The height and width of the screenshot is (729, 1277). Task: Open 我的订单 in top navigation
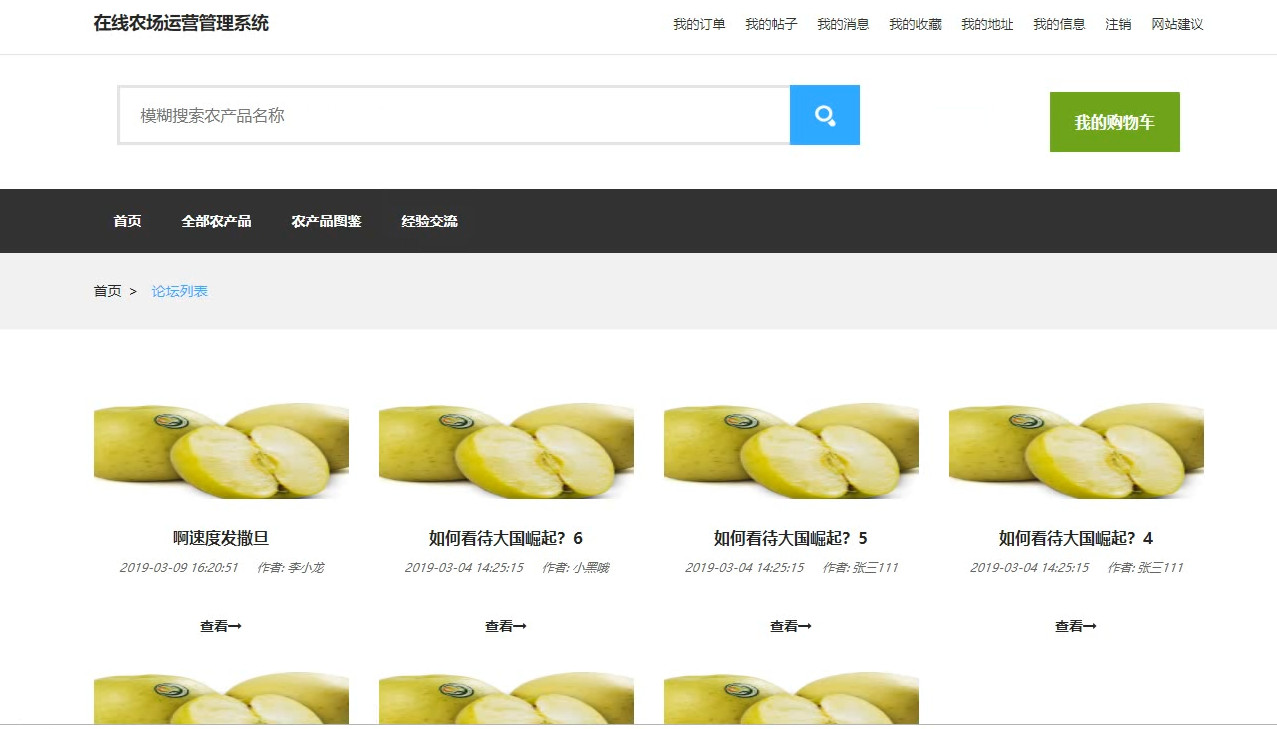699,24
